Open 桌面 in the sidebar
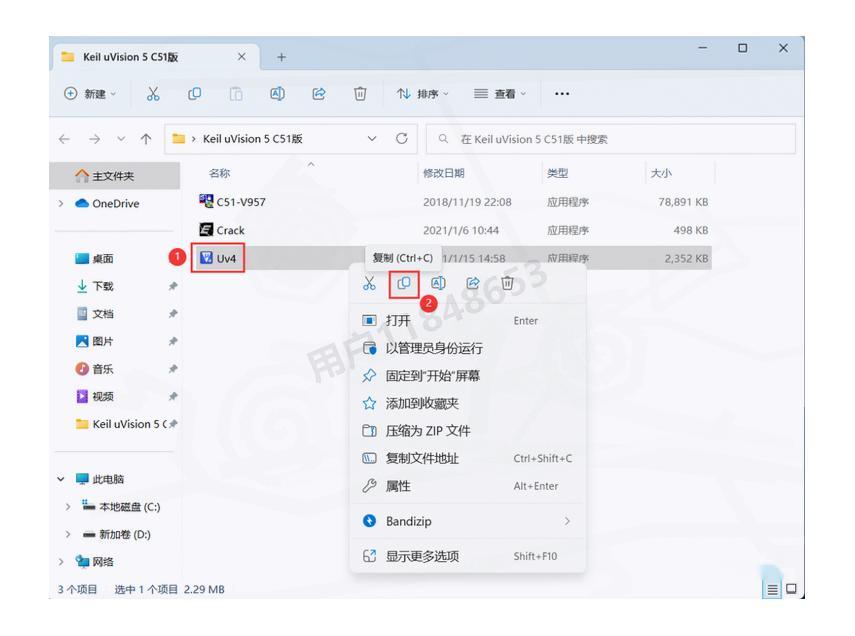Viewport: 855px width, 636px height. point(94,259)
